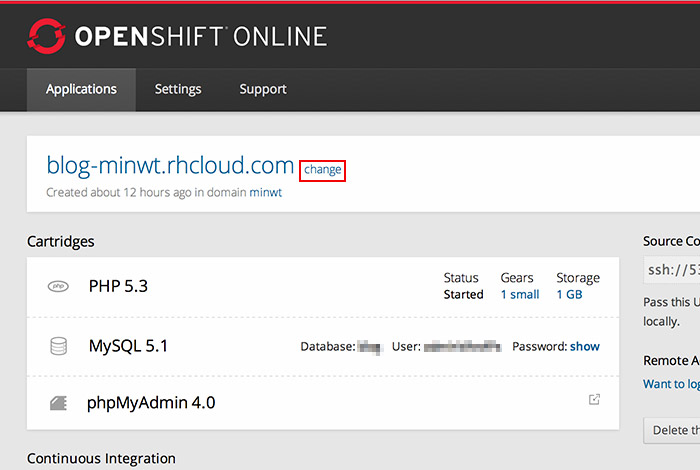Click the Remote Access heading

click(671, 361)
